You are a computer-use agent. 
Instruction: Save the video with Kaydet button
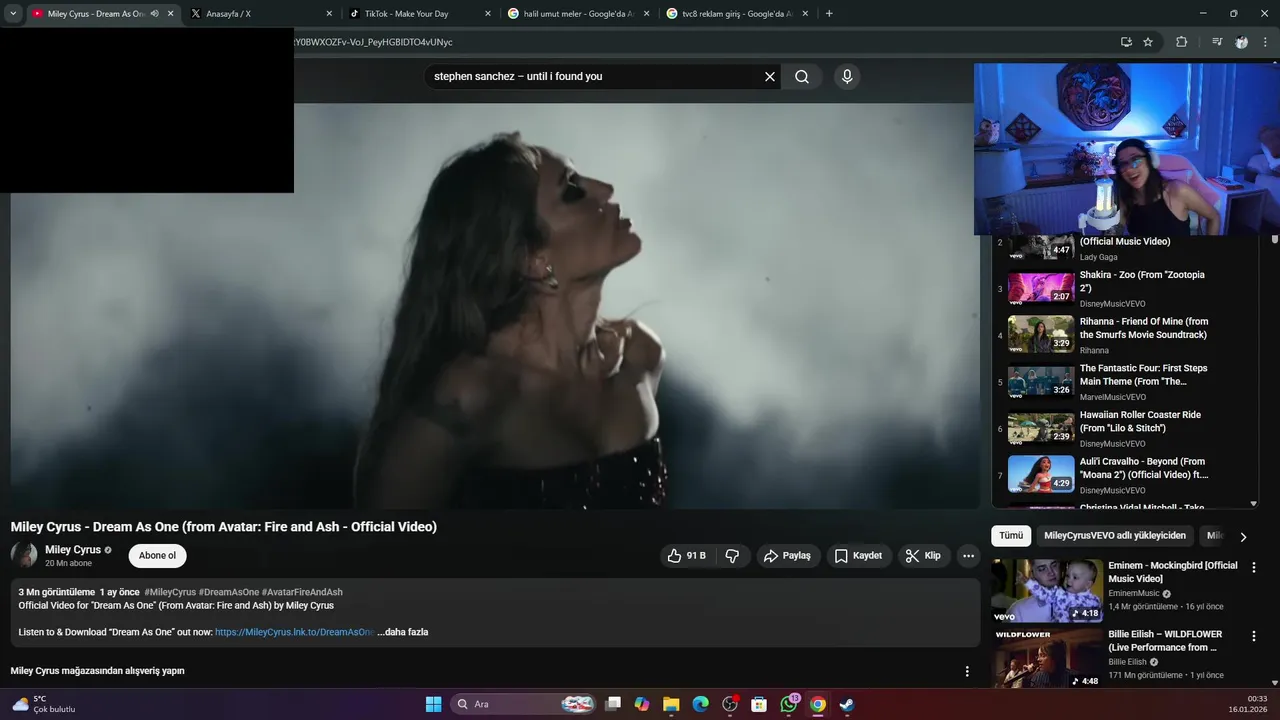859,556
